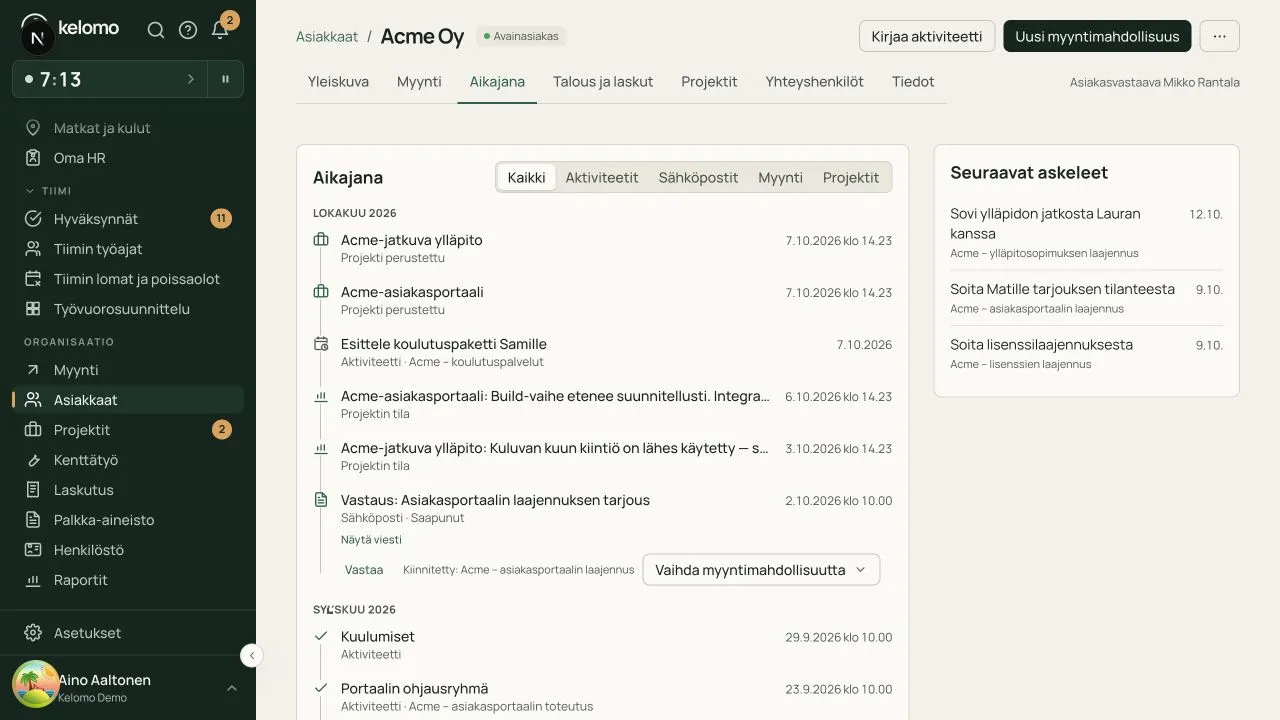Open notifications bell icon
Viewport: 1280px width, 720px height.
[x=220, y=30]
